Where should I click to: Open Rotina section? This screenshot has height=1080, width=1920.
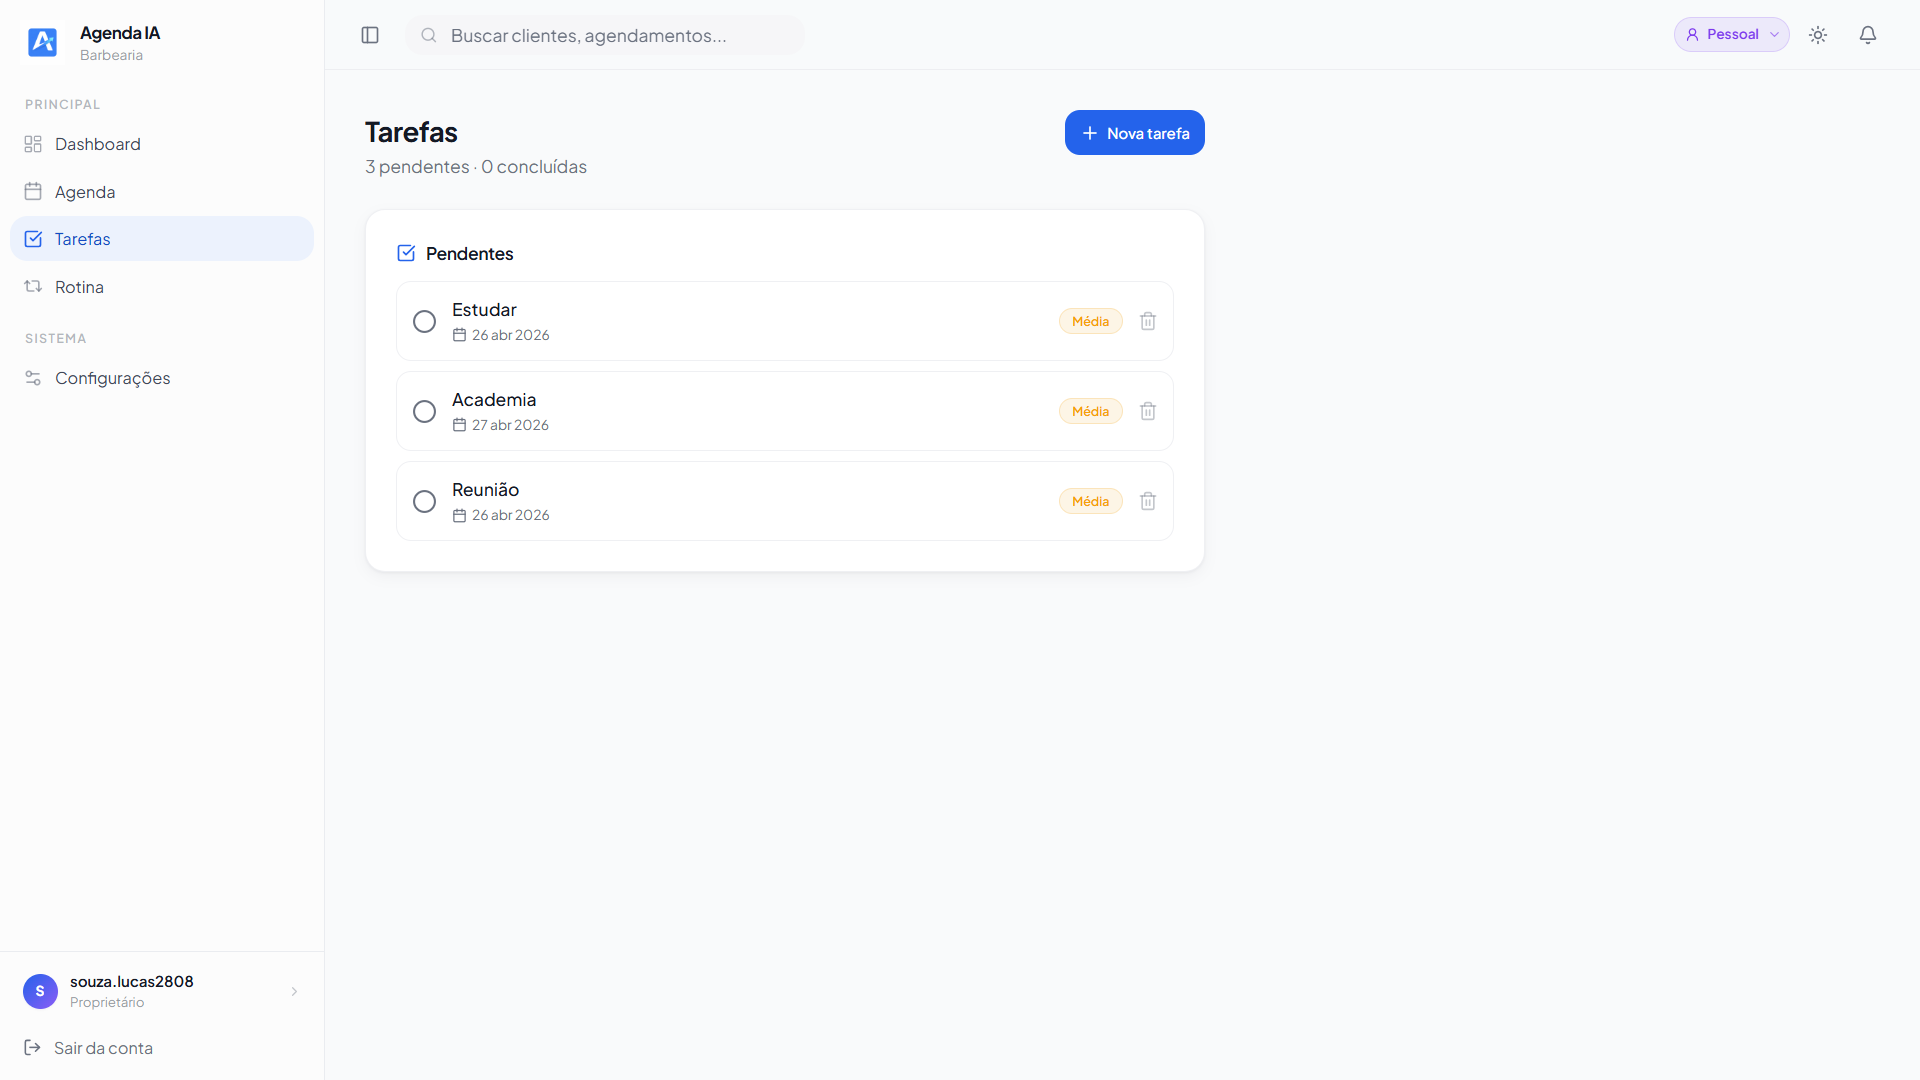point(162,287)
